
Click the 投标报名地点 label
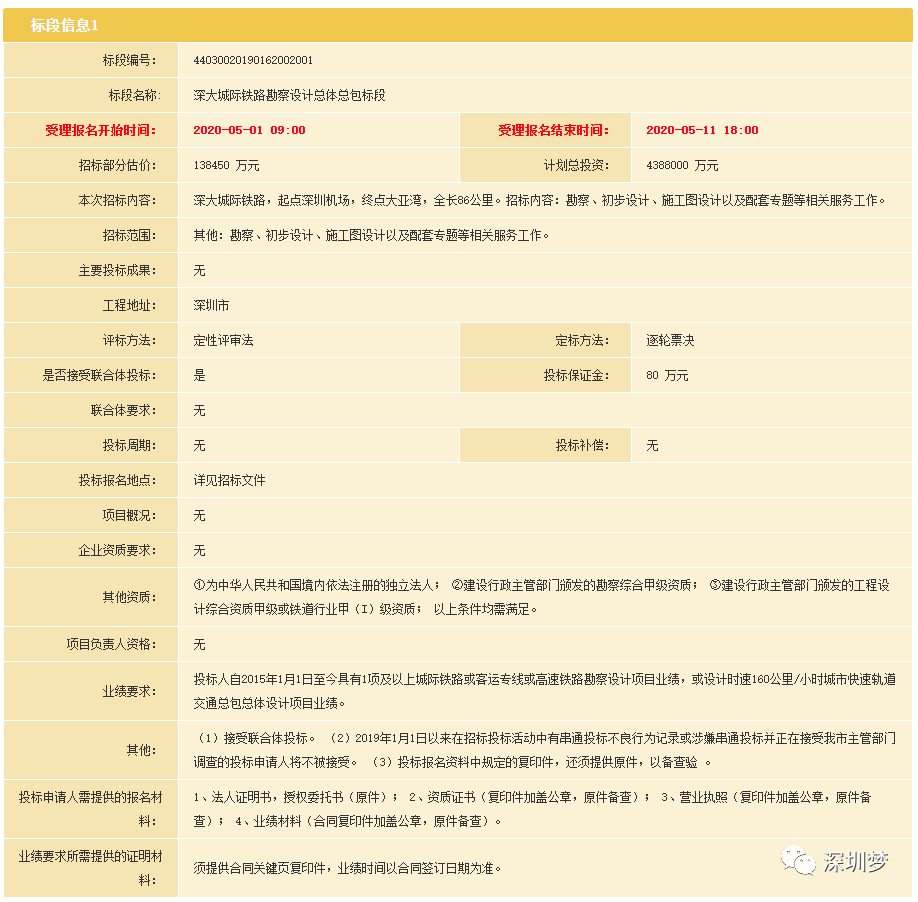118,481
